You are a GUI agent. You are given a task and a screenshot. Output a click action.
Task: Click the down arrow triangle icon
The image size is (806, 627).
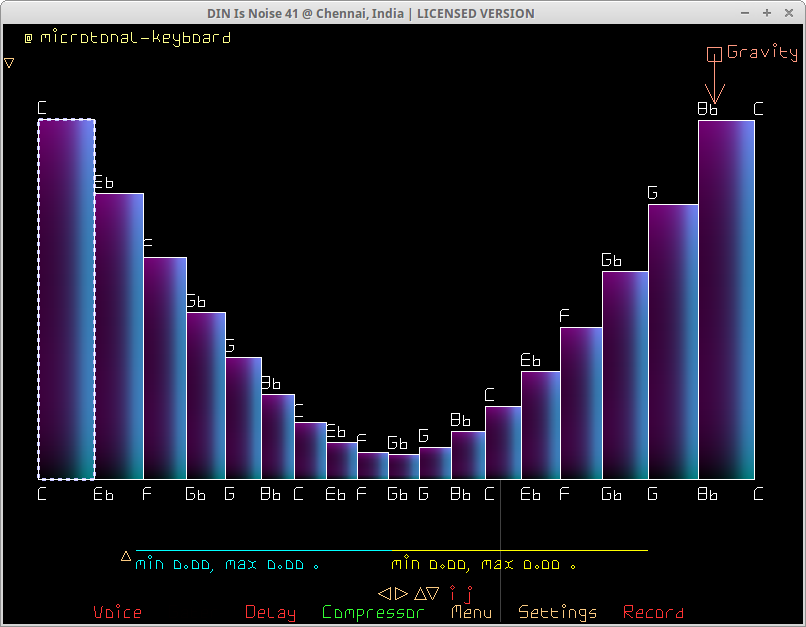(x=433, y=593)
